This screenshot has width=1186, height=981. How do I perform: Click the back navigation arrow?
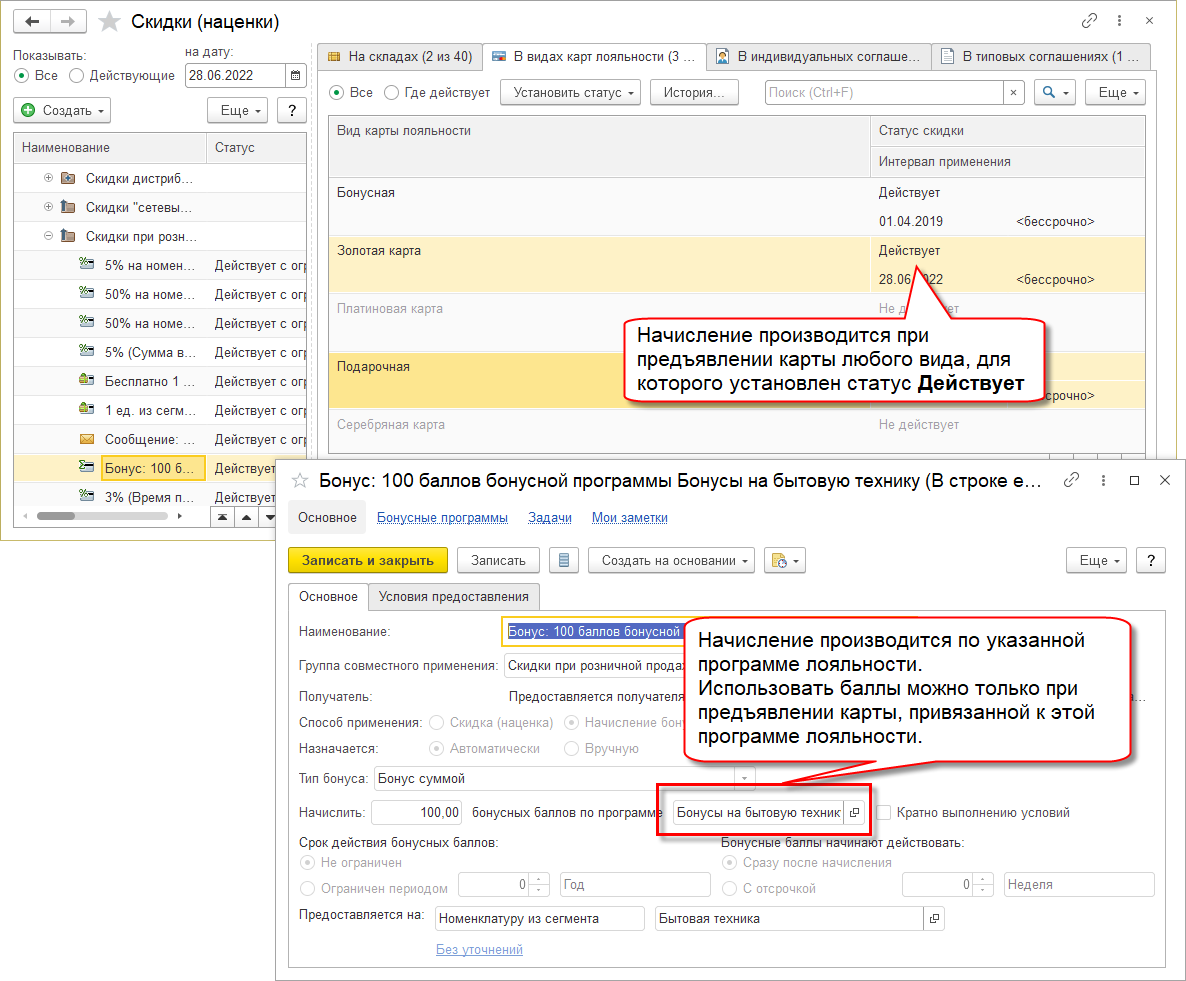[x=32, y=21]
